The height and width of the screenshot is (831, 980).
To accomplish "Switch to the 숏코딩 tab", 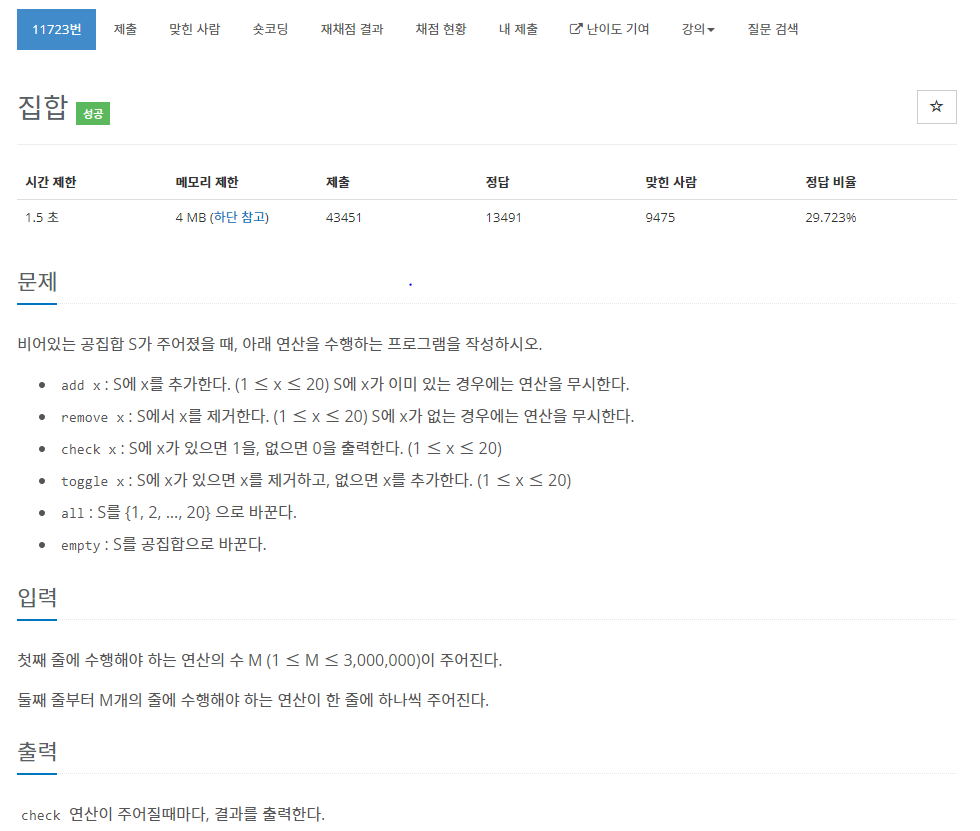I will [270, 29].
